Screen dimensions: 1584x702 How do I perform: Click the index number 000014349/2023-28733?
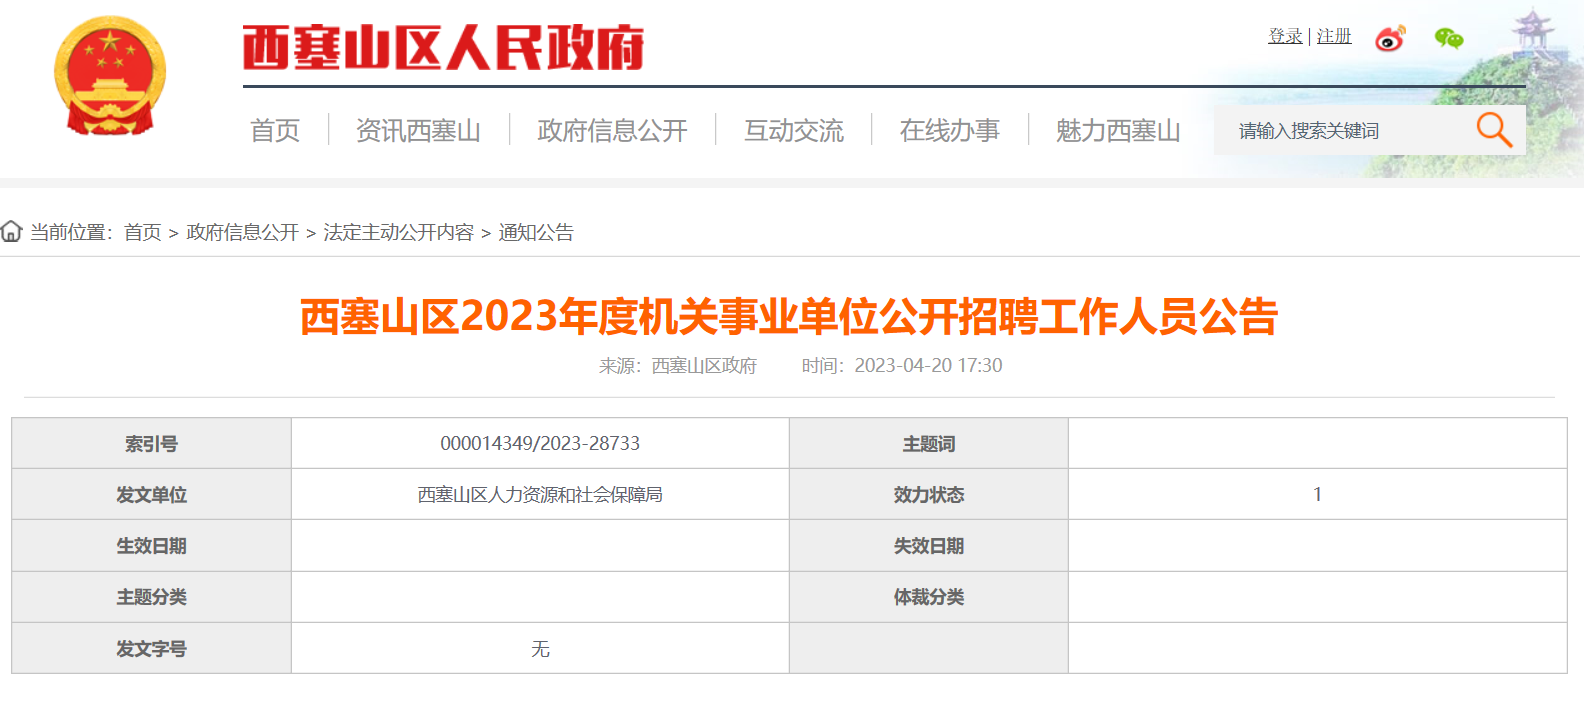click(x=540, y=444)
